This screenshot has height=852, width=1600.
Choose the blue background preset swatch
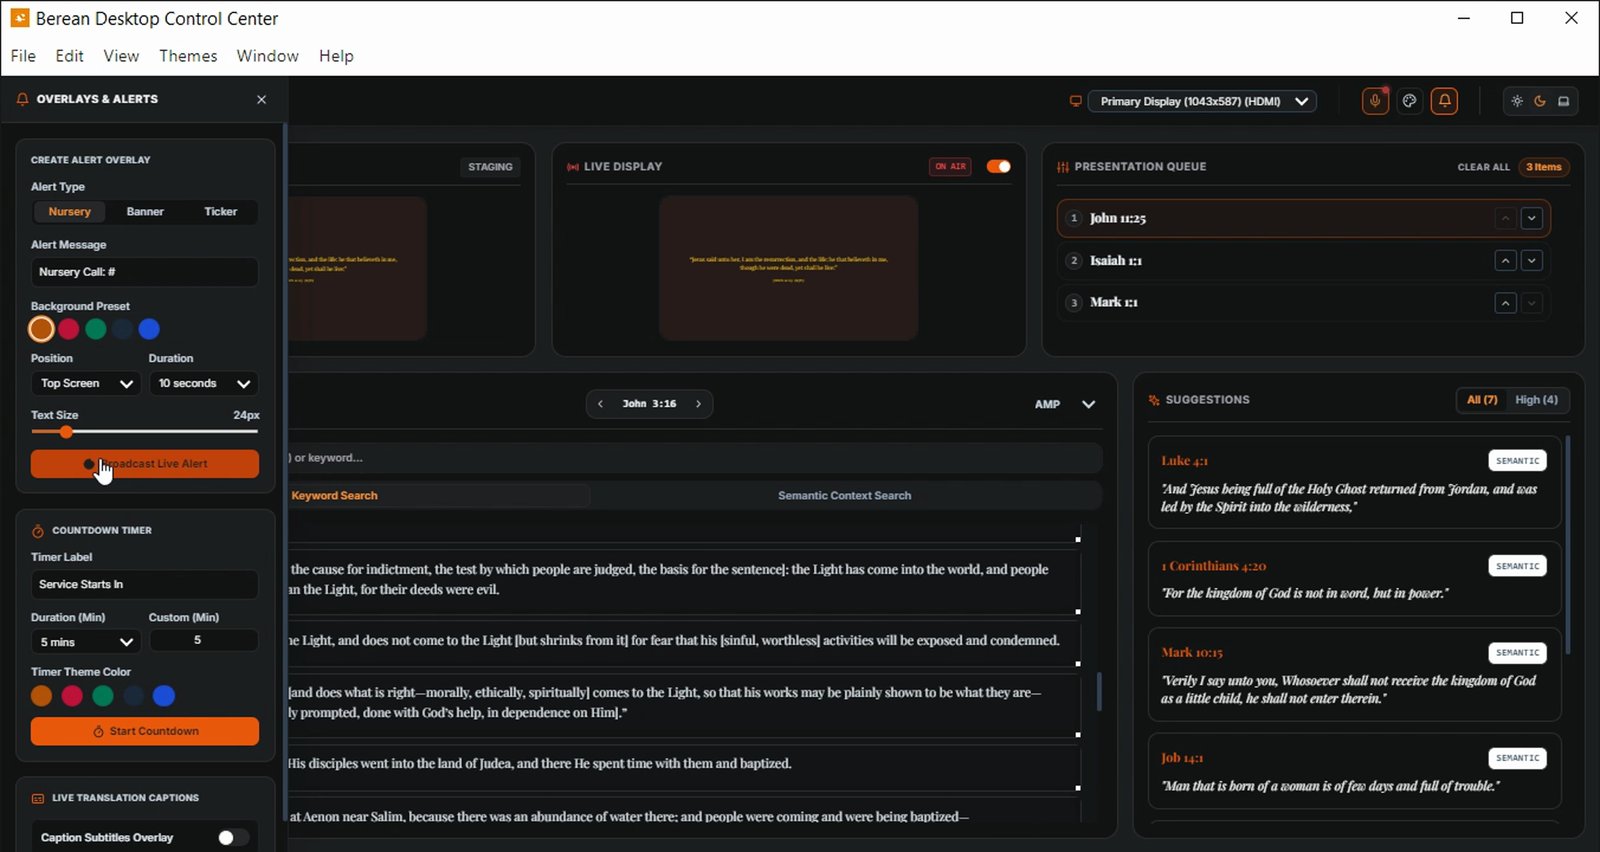[x=149, y=329]
